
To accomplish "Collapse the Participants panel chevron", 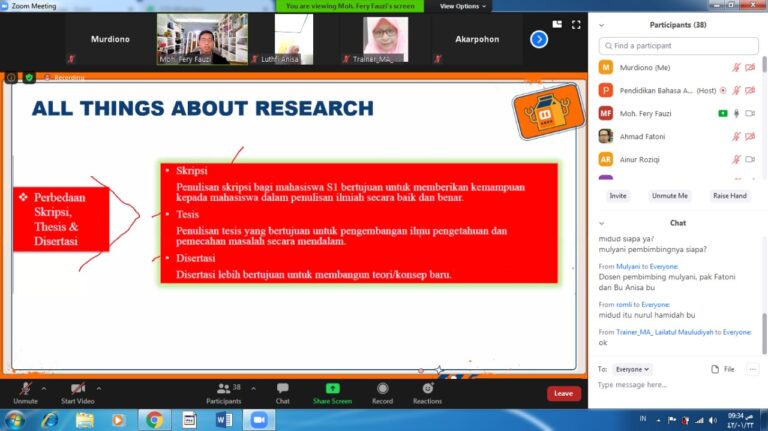I will [601, 25].
